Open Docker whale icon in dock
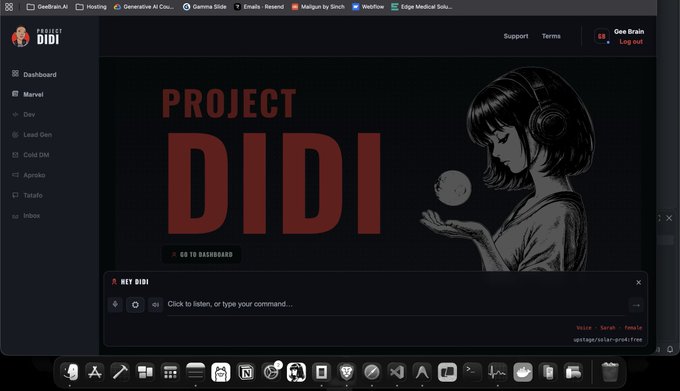Screen dimensions: 680x391 [x=523, y=372]
